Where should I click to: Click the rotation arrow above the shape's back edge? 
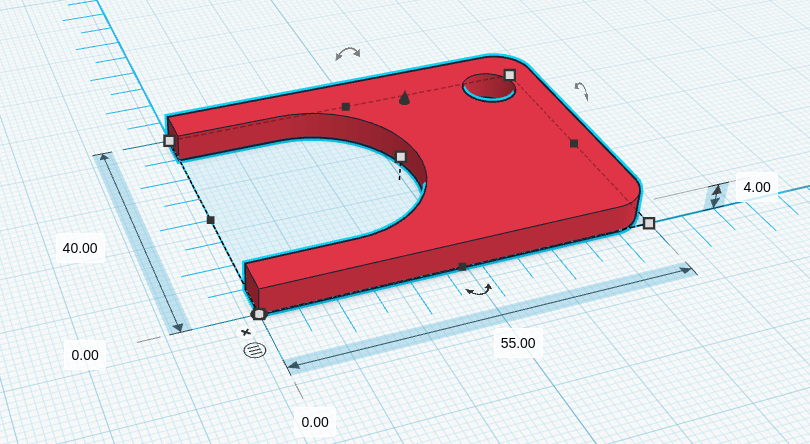coord(348,53)
